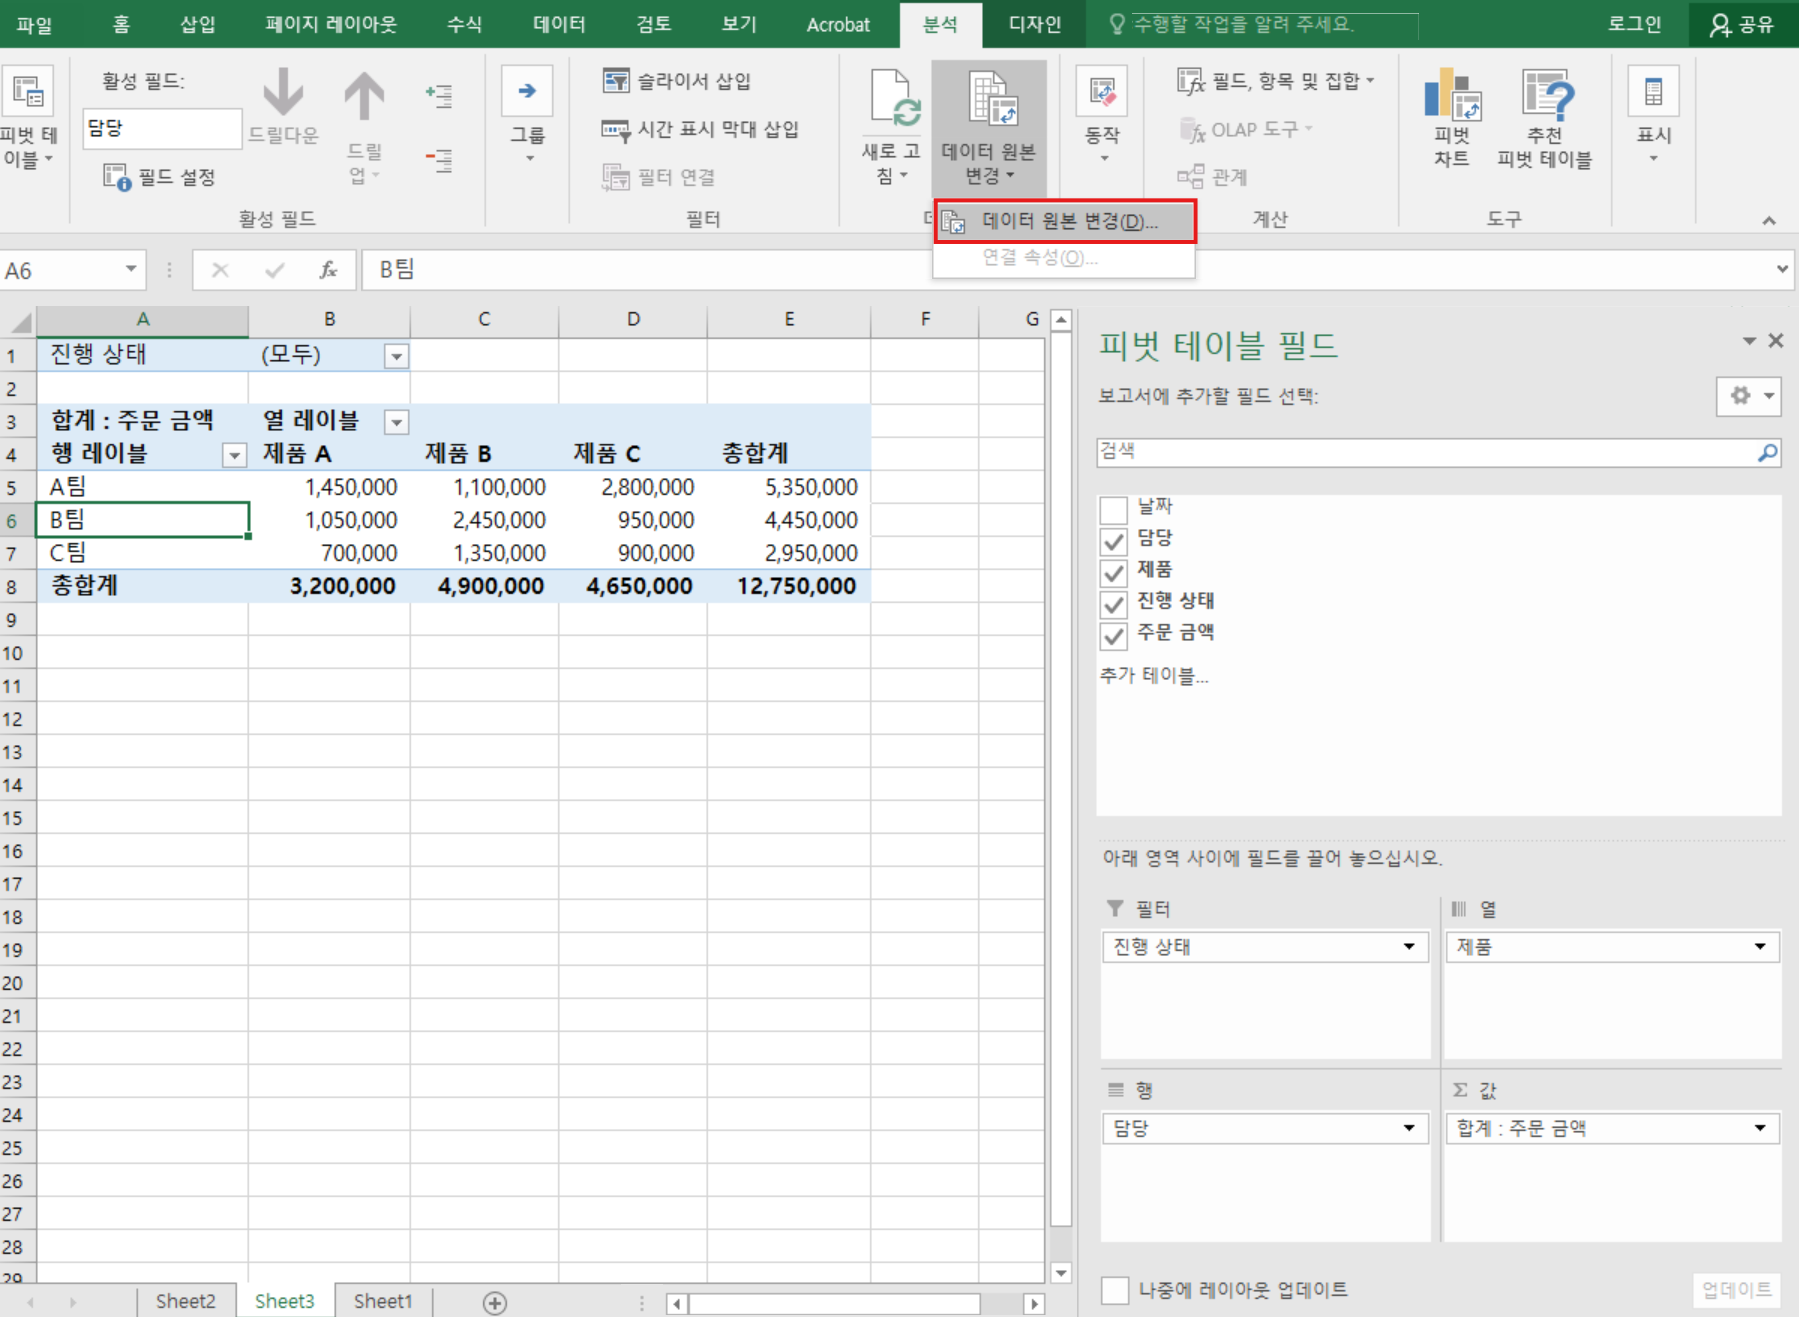Switch to the Sheet2 worksheet tab
This screenshot has width=1799, height=1317.
click(x=185, y=1301)
